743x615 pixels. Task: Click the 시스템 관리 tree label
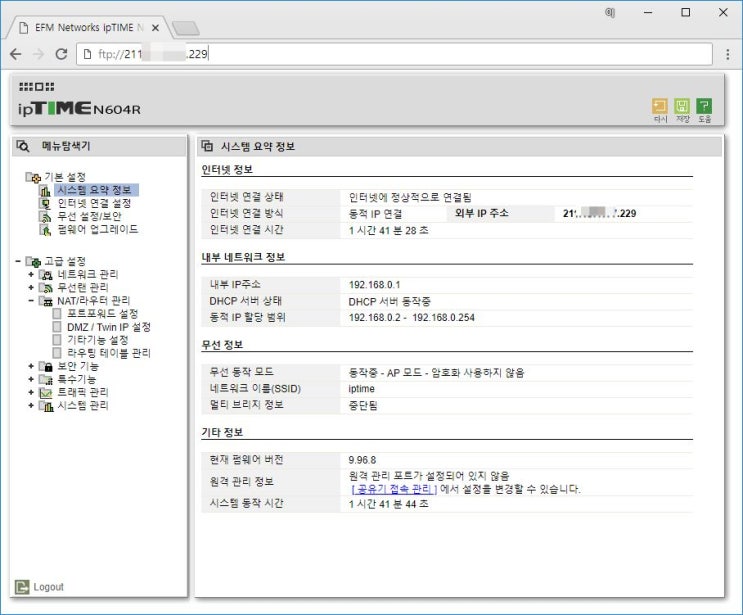point(83,406)
